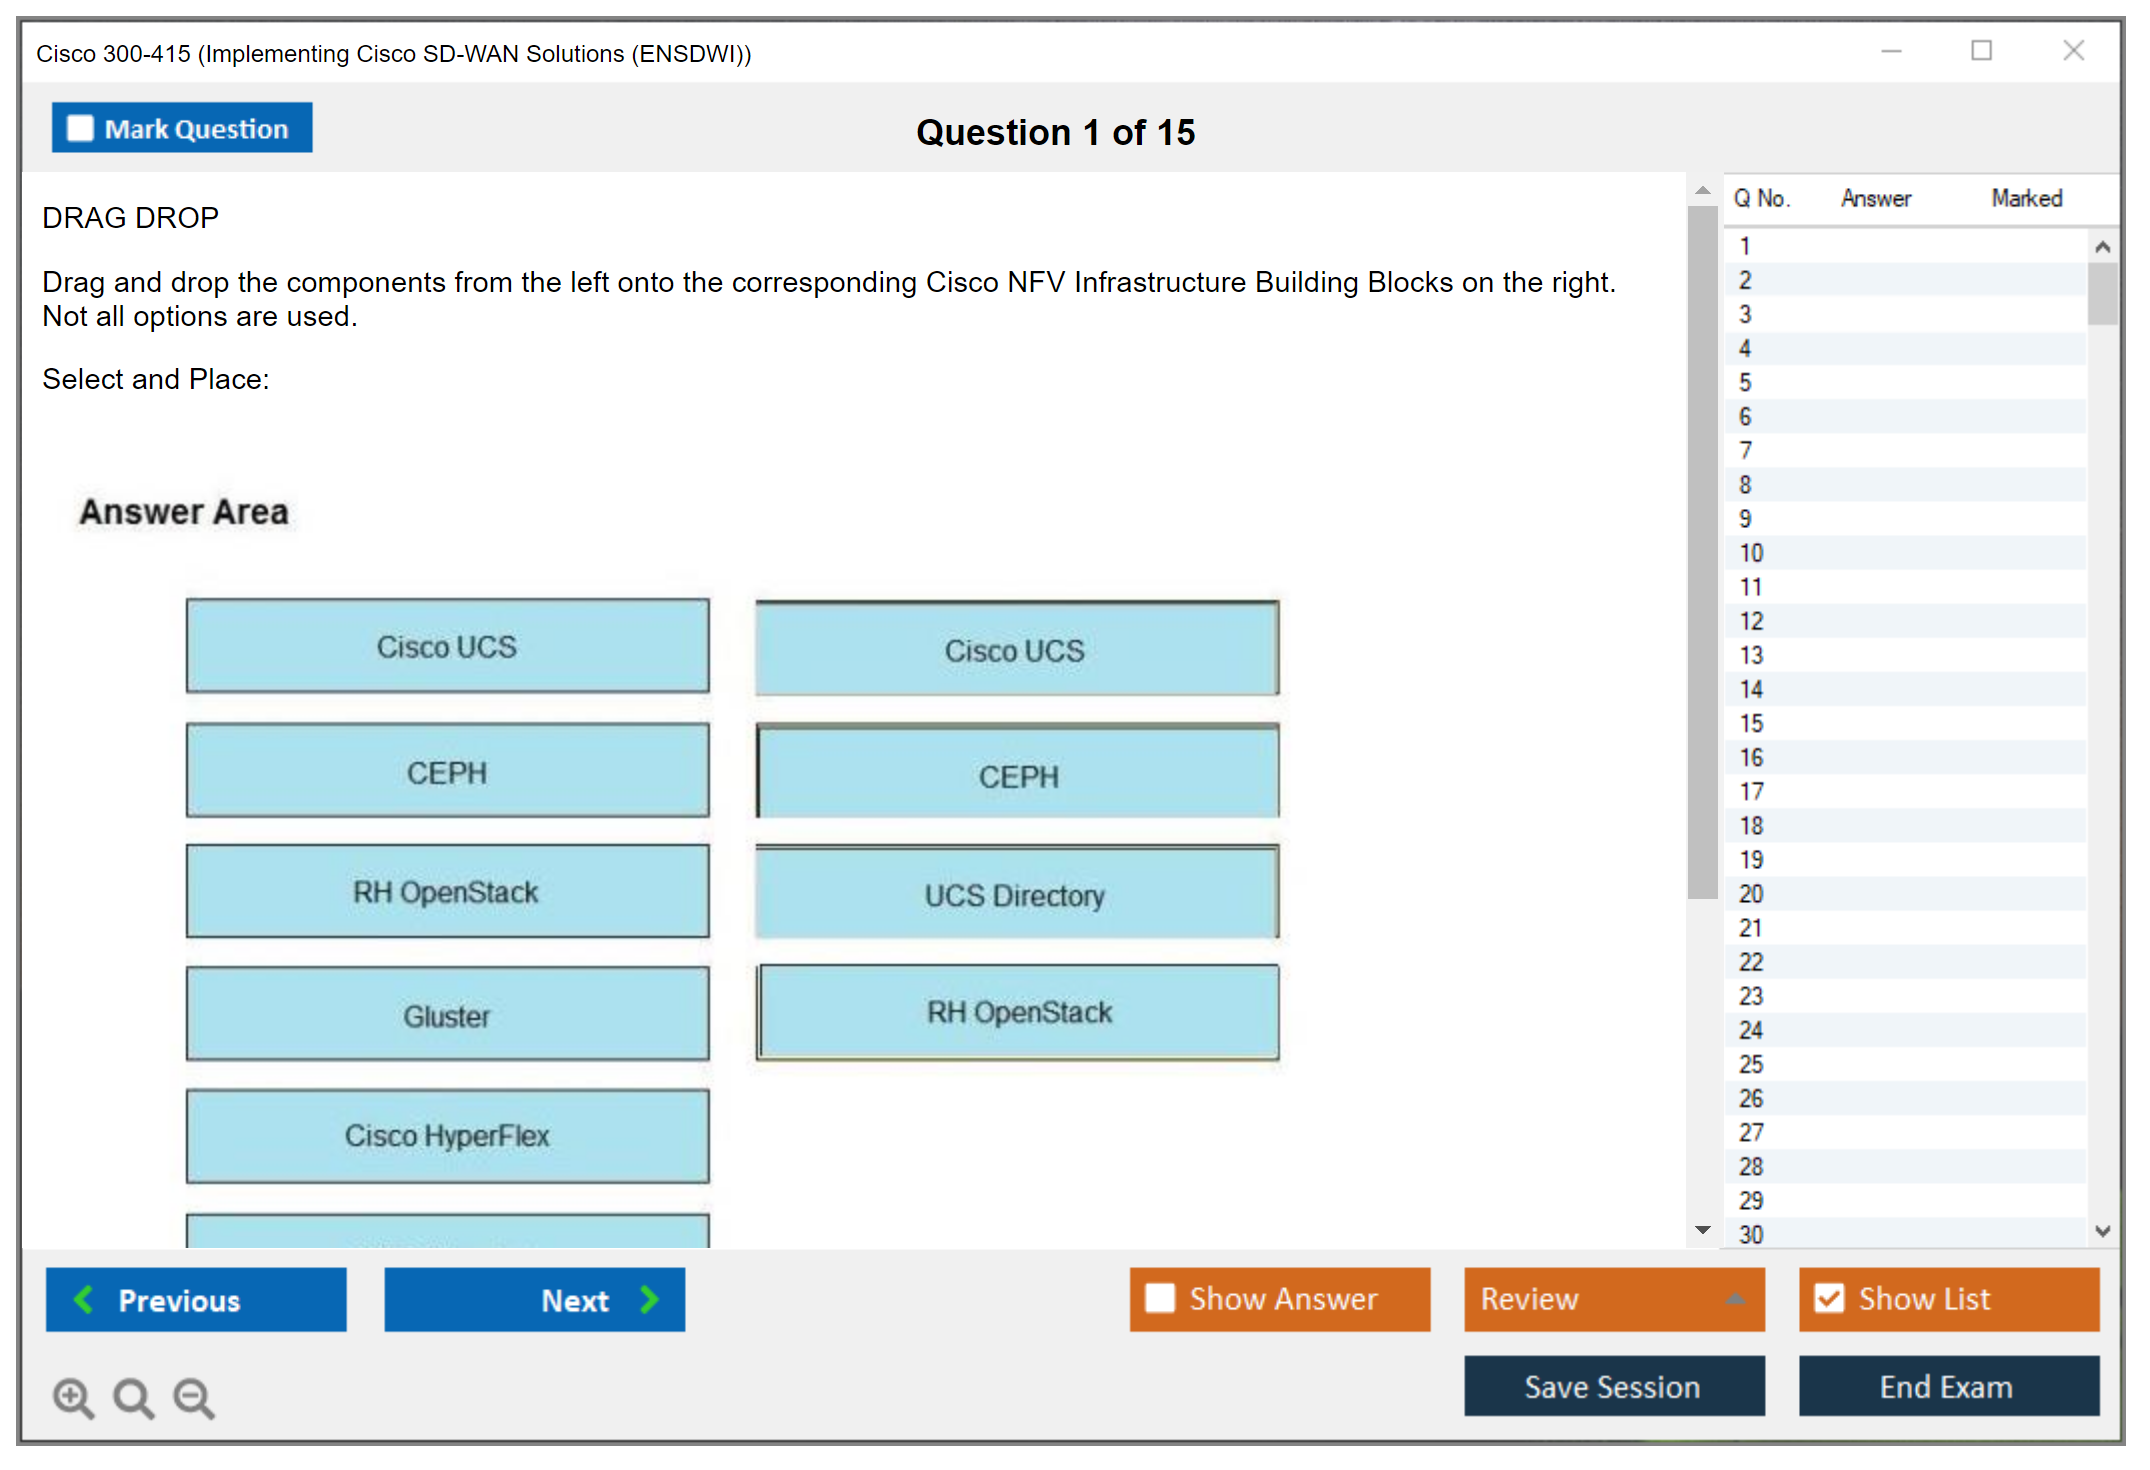Click the Marked column header
Image resolution: width=2150 pixels, height=1470 pixels.
point(2026,199)
